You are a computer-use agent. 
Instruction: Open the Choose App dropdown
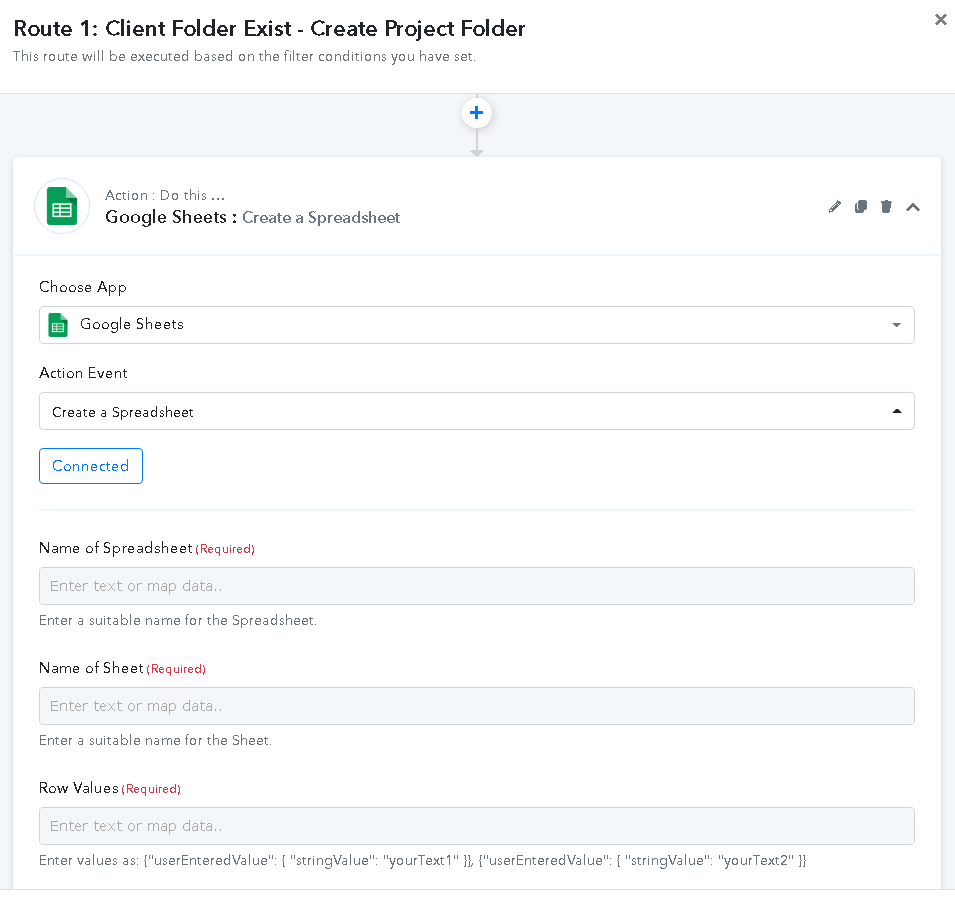click(x=476, y=325)
